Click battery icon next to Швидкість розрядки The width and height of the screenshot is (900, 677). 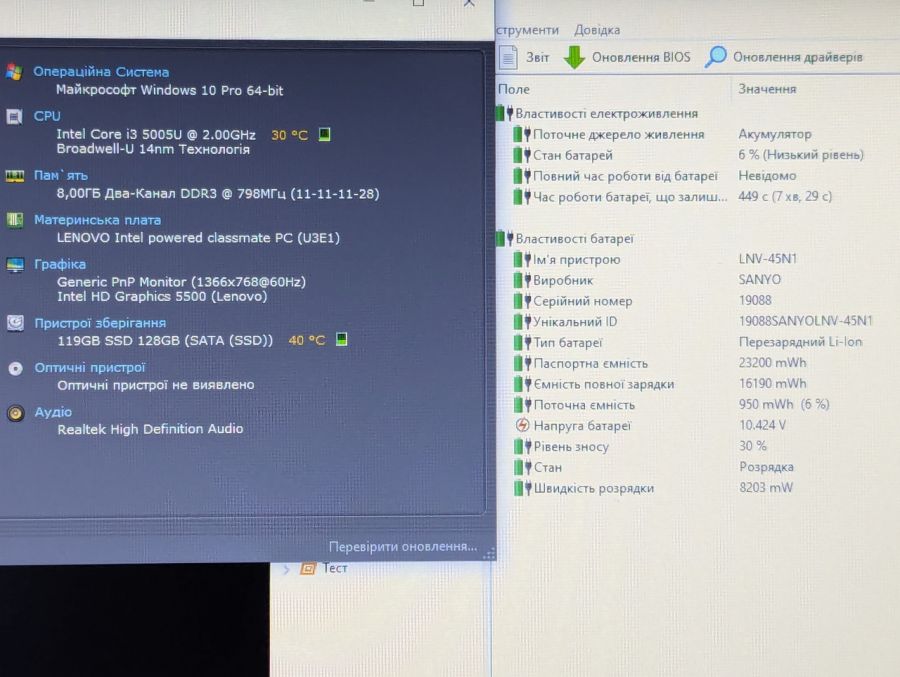tap(522, 488)
